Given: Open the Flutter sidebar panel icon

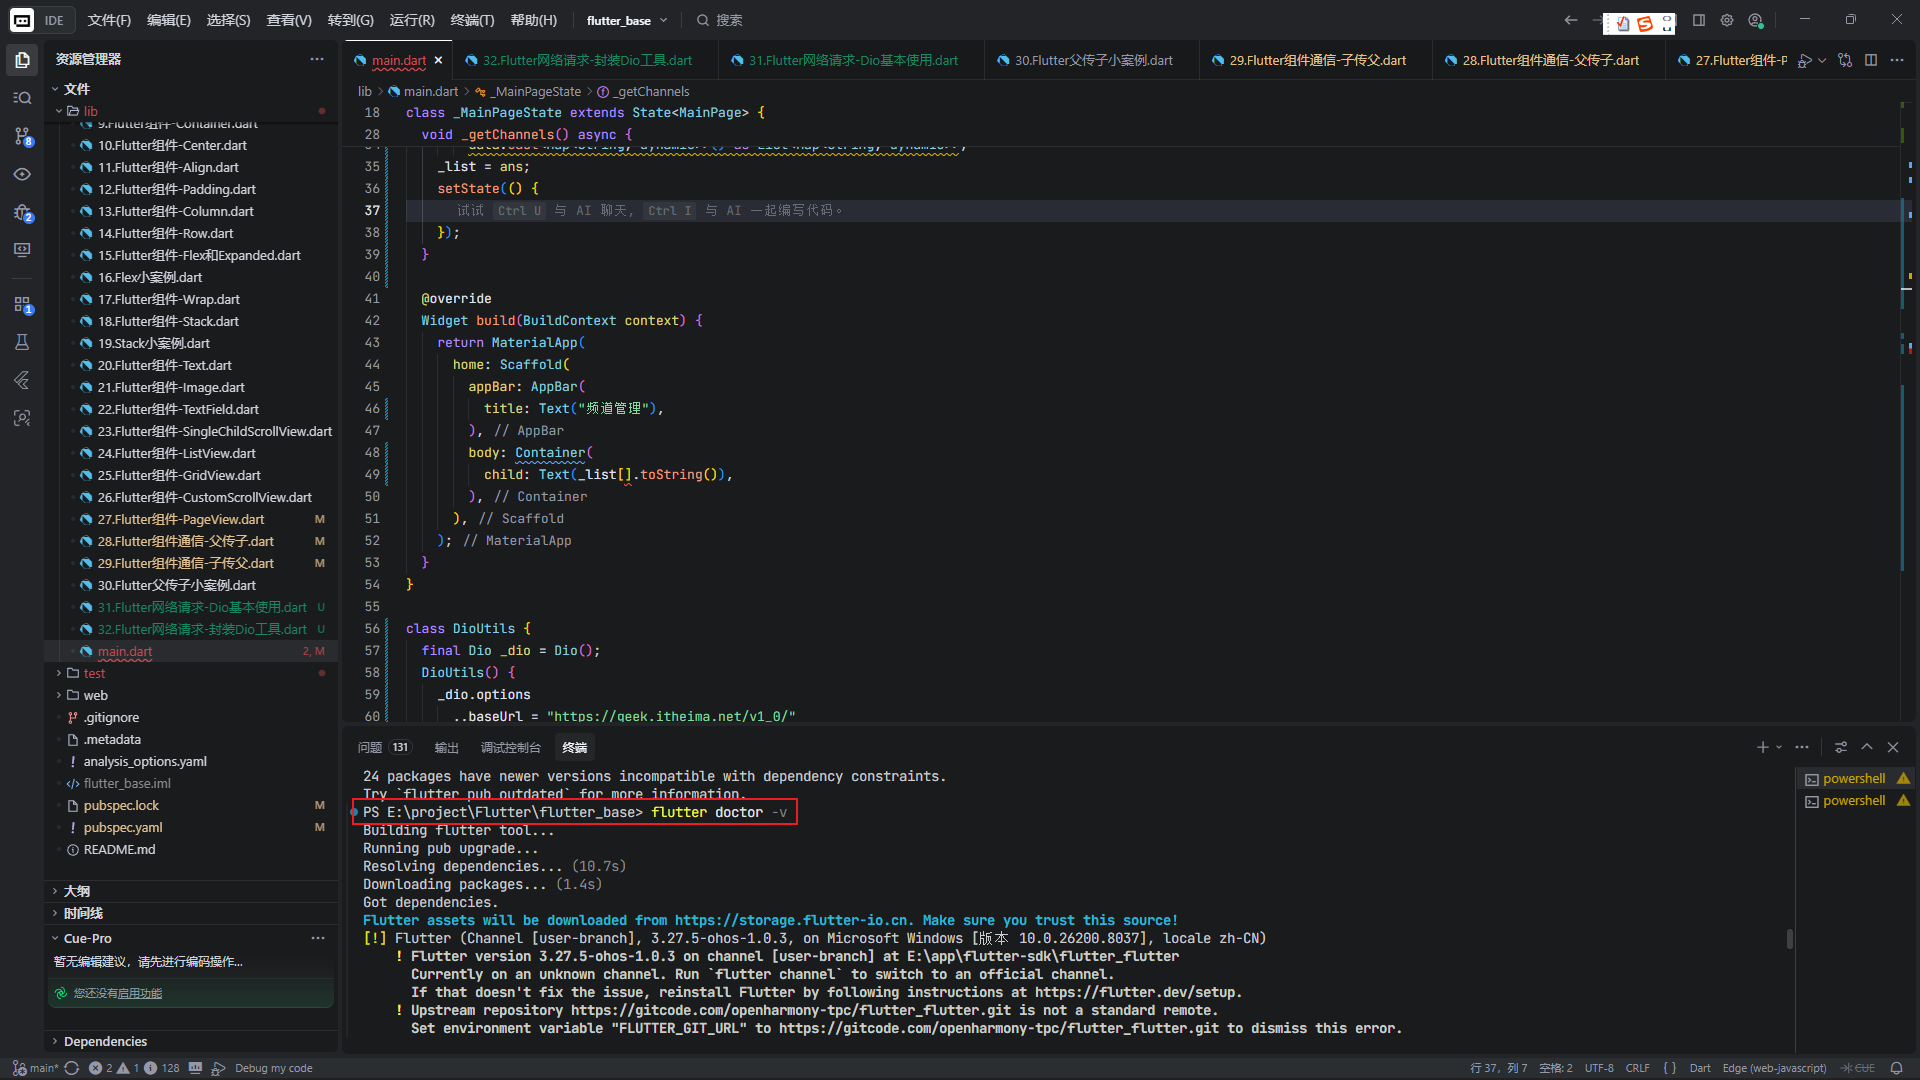Looking at the screenshot, I should (22, 380).
